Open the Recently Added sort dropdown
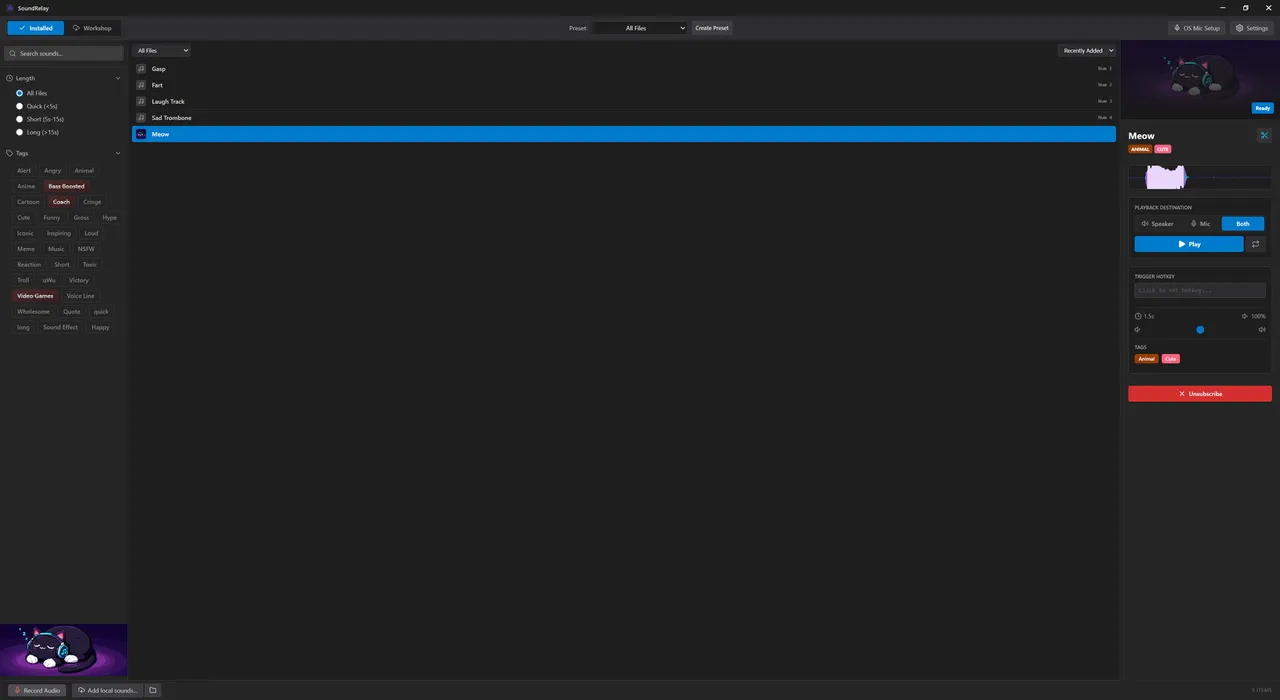1280x700 pixels. click(1087, 50)
